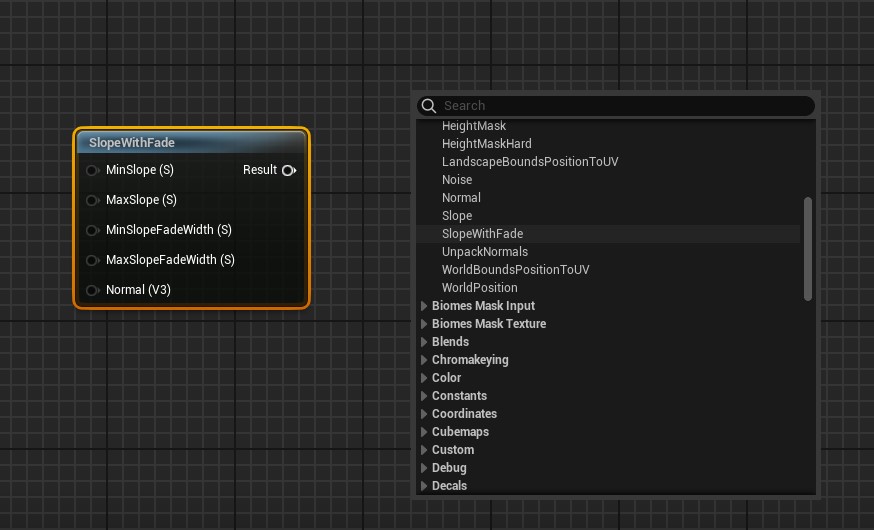Select UnpackNormals from the list

(x=484, y=252)
